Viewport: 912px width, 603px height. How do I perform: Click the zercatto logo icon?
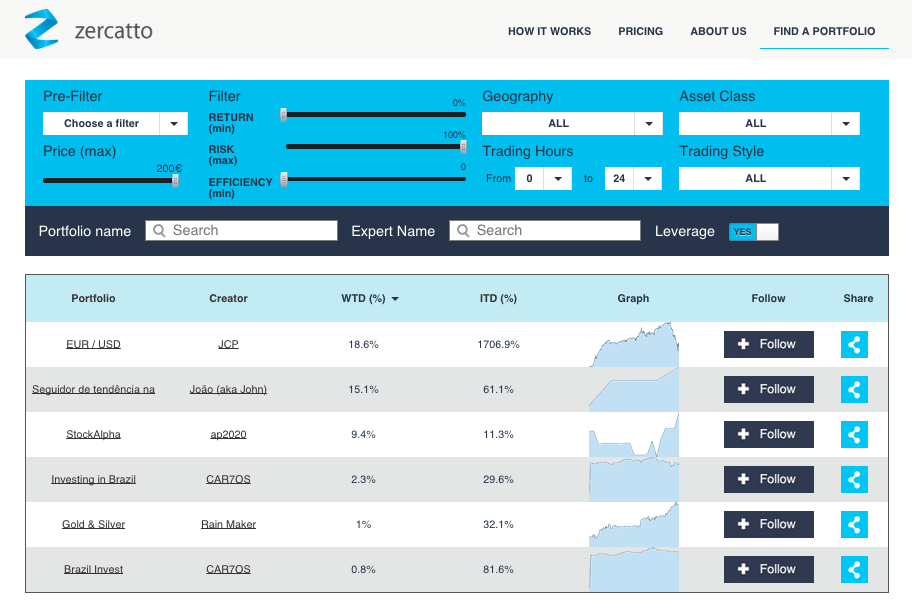(41, 29)
